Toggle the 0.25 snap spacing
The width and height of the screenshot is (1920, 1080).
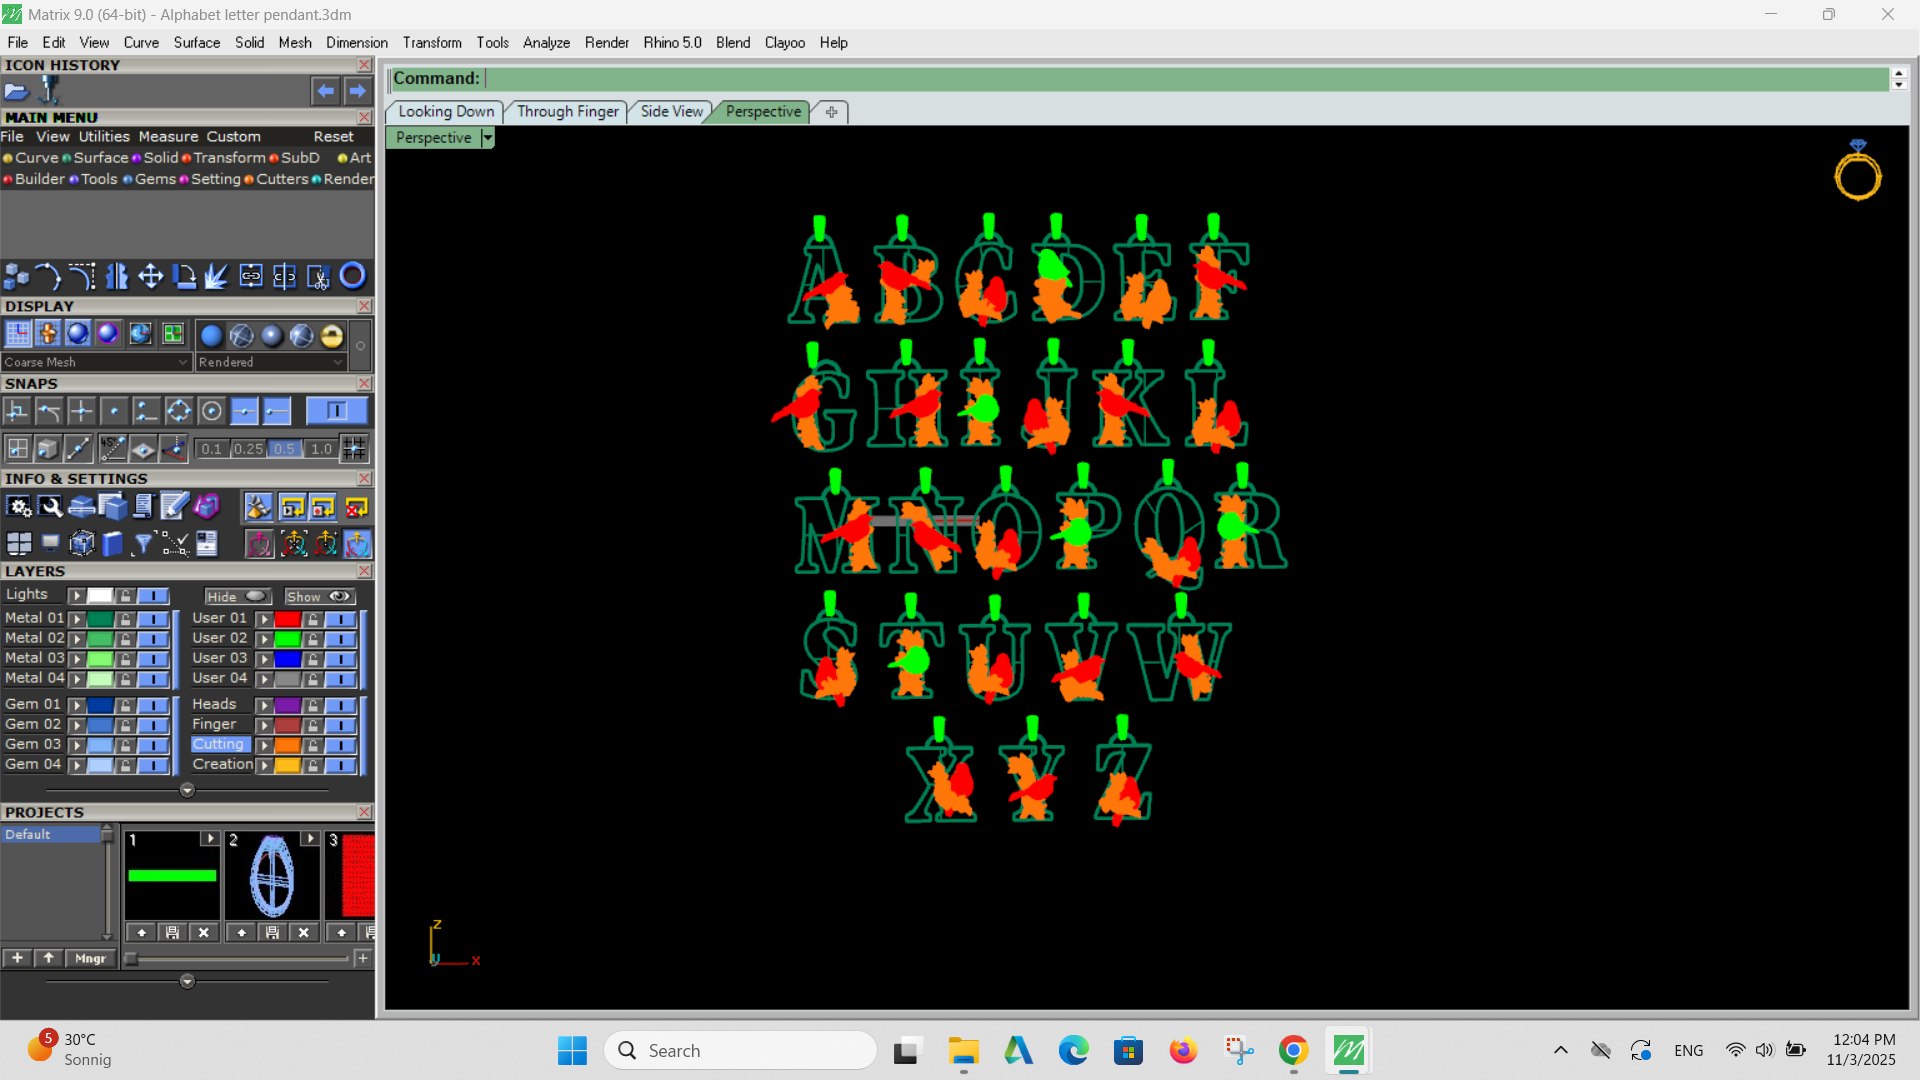coord(248,449)
